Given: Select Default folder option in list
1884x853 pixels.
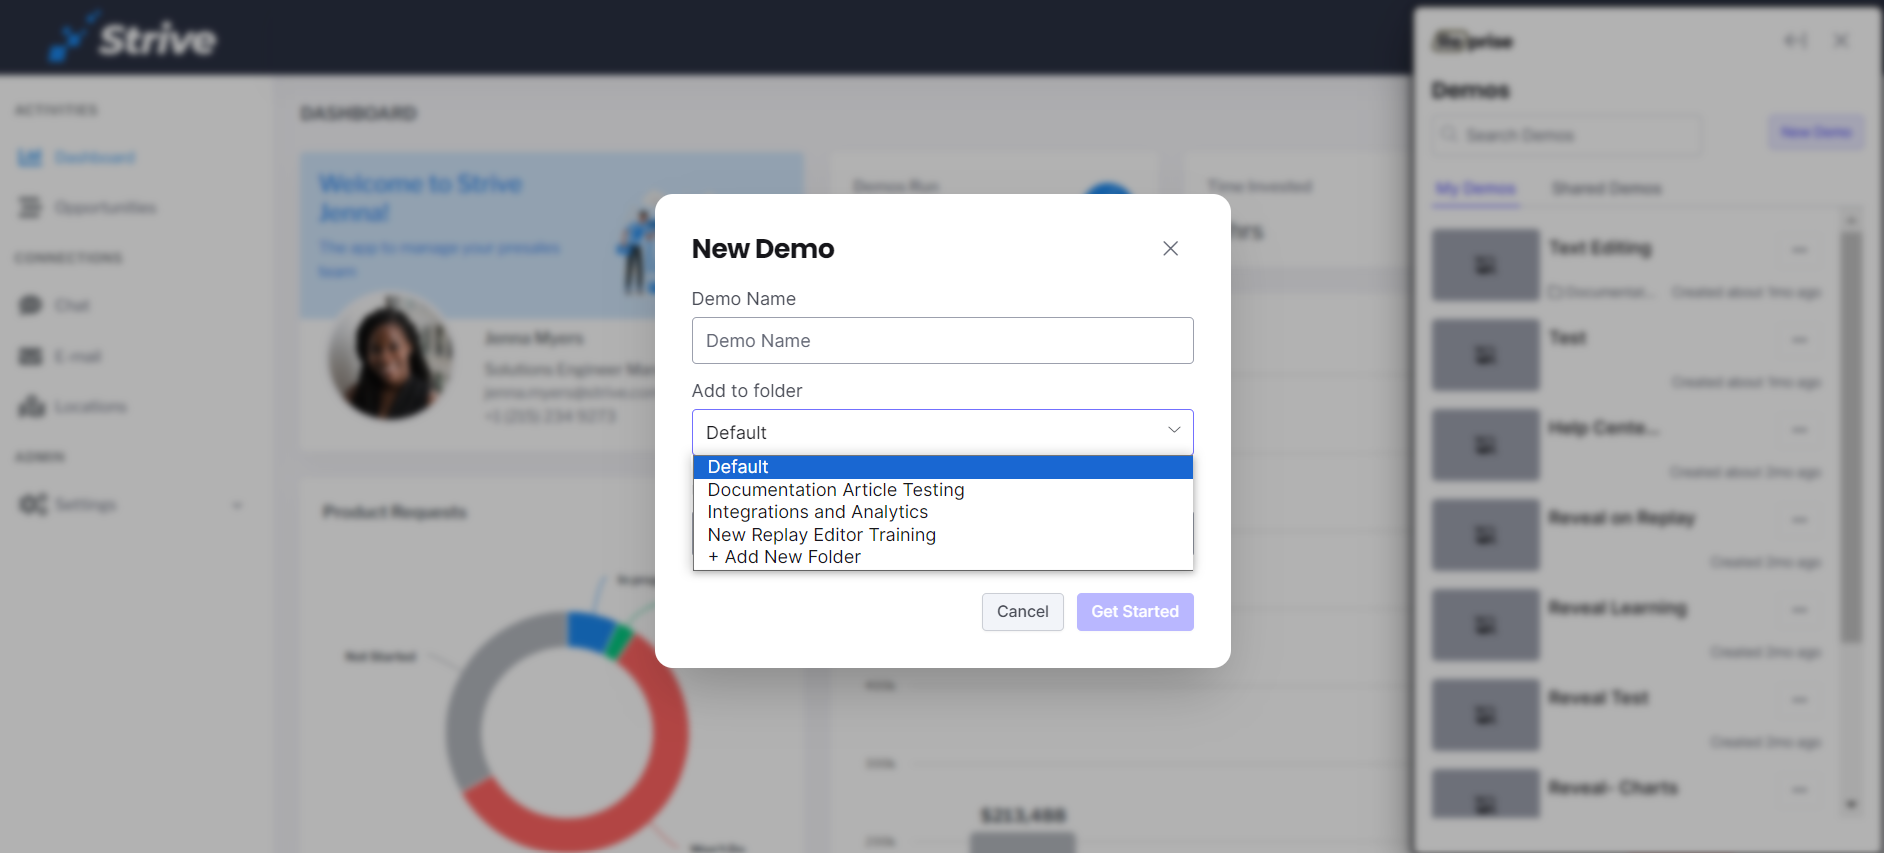Looking at the screenshot, I should [942, 467].
